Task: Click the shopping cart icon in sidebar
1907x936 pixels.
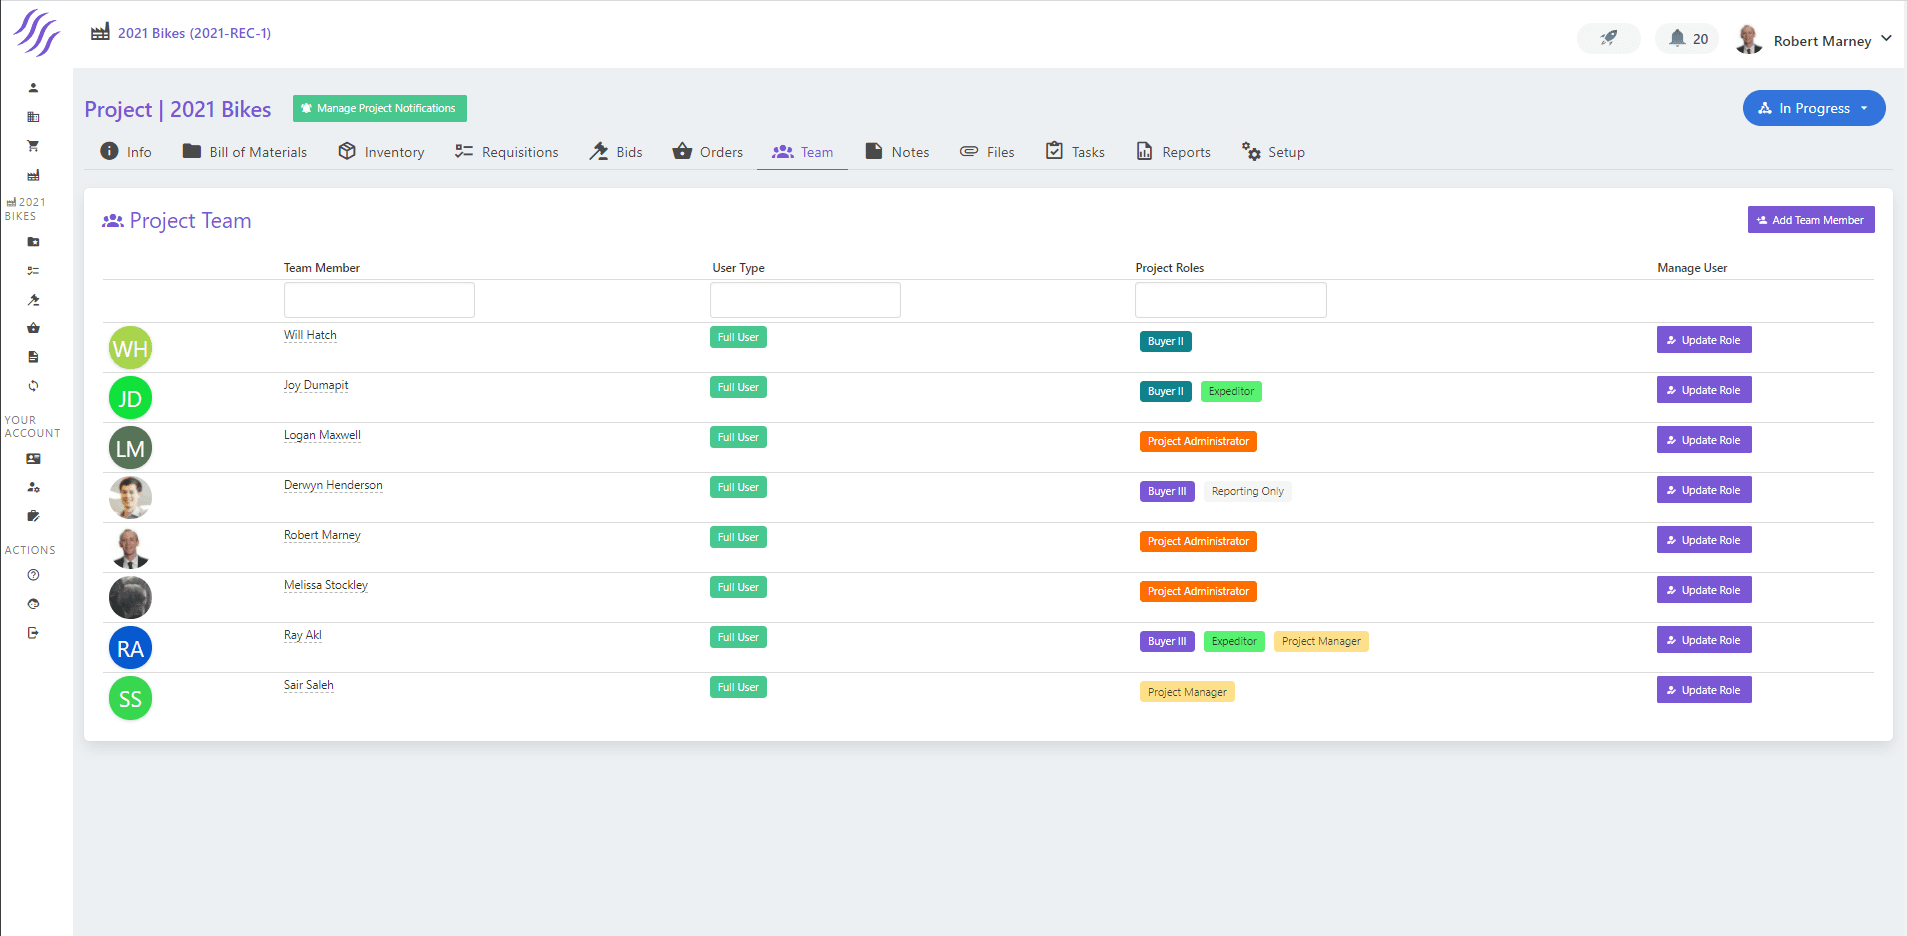Action: coord(33,146)
